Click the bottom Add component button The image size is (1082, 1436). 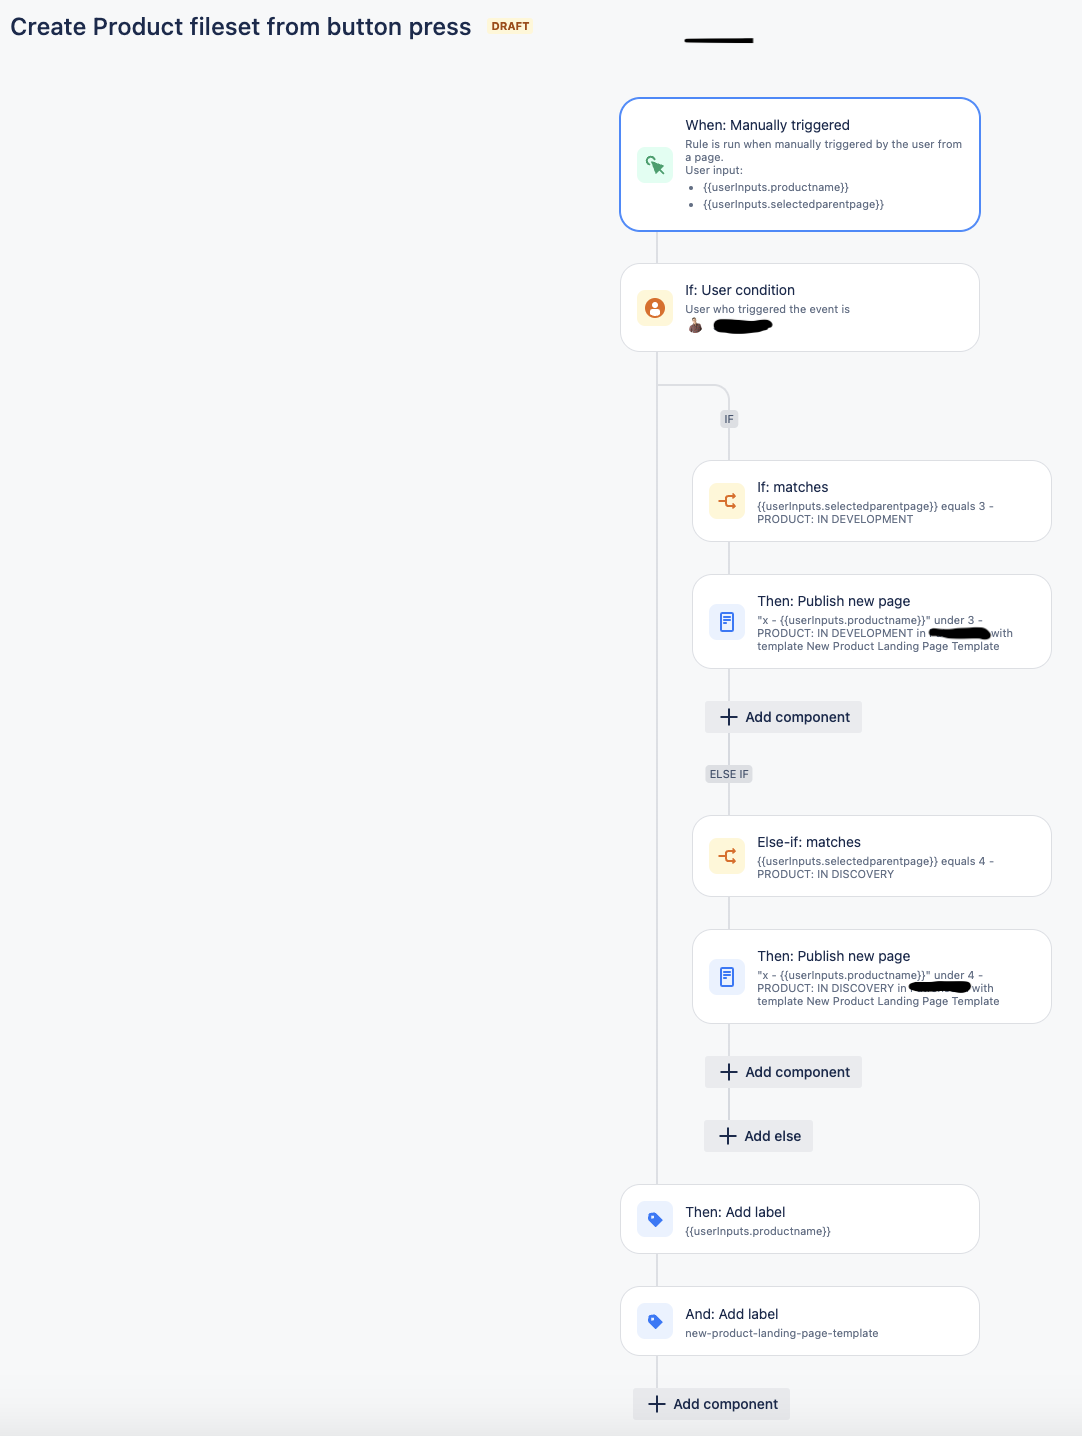[x=711, y=1404]
